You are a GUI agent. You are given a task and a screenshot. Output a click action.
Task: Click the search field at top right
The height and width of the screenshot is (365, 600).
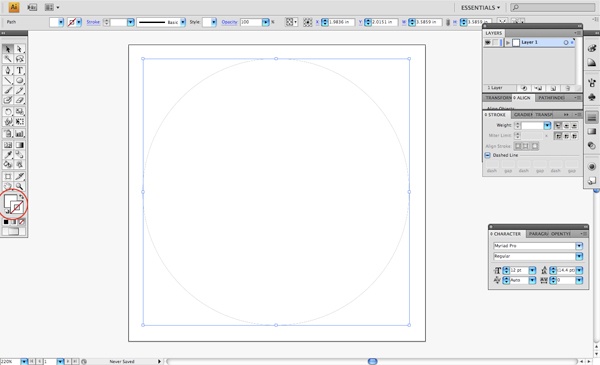(553, 7)
